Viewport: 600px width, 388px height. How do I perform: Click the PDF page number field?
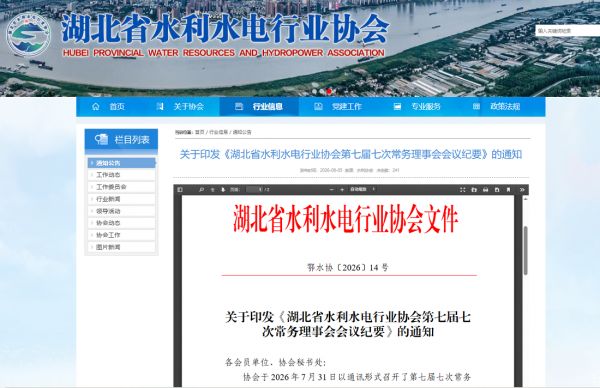tap(255, 190)
